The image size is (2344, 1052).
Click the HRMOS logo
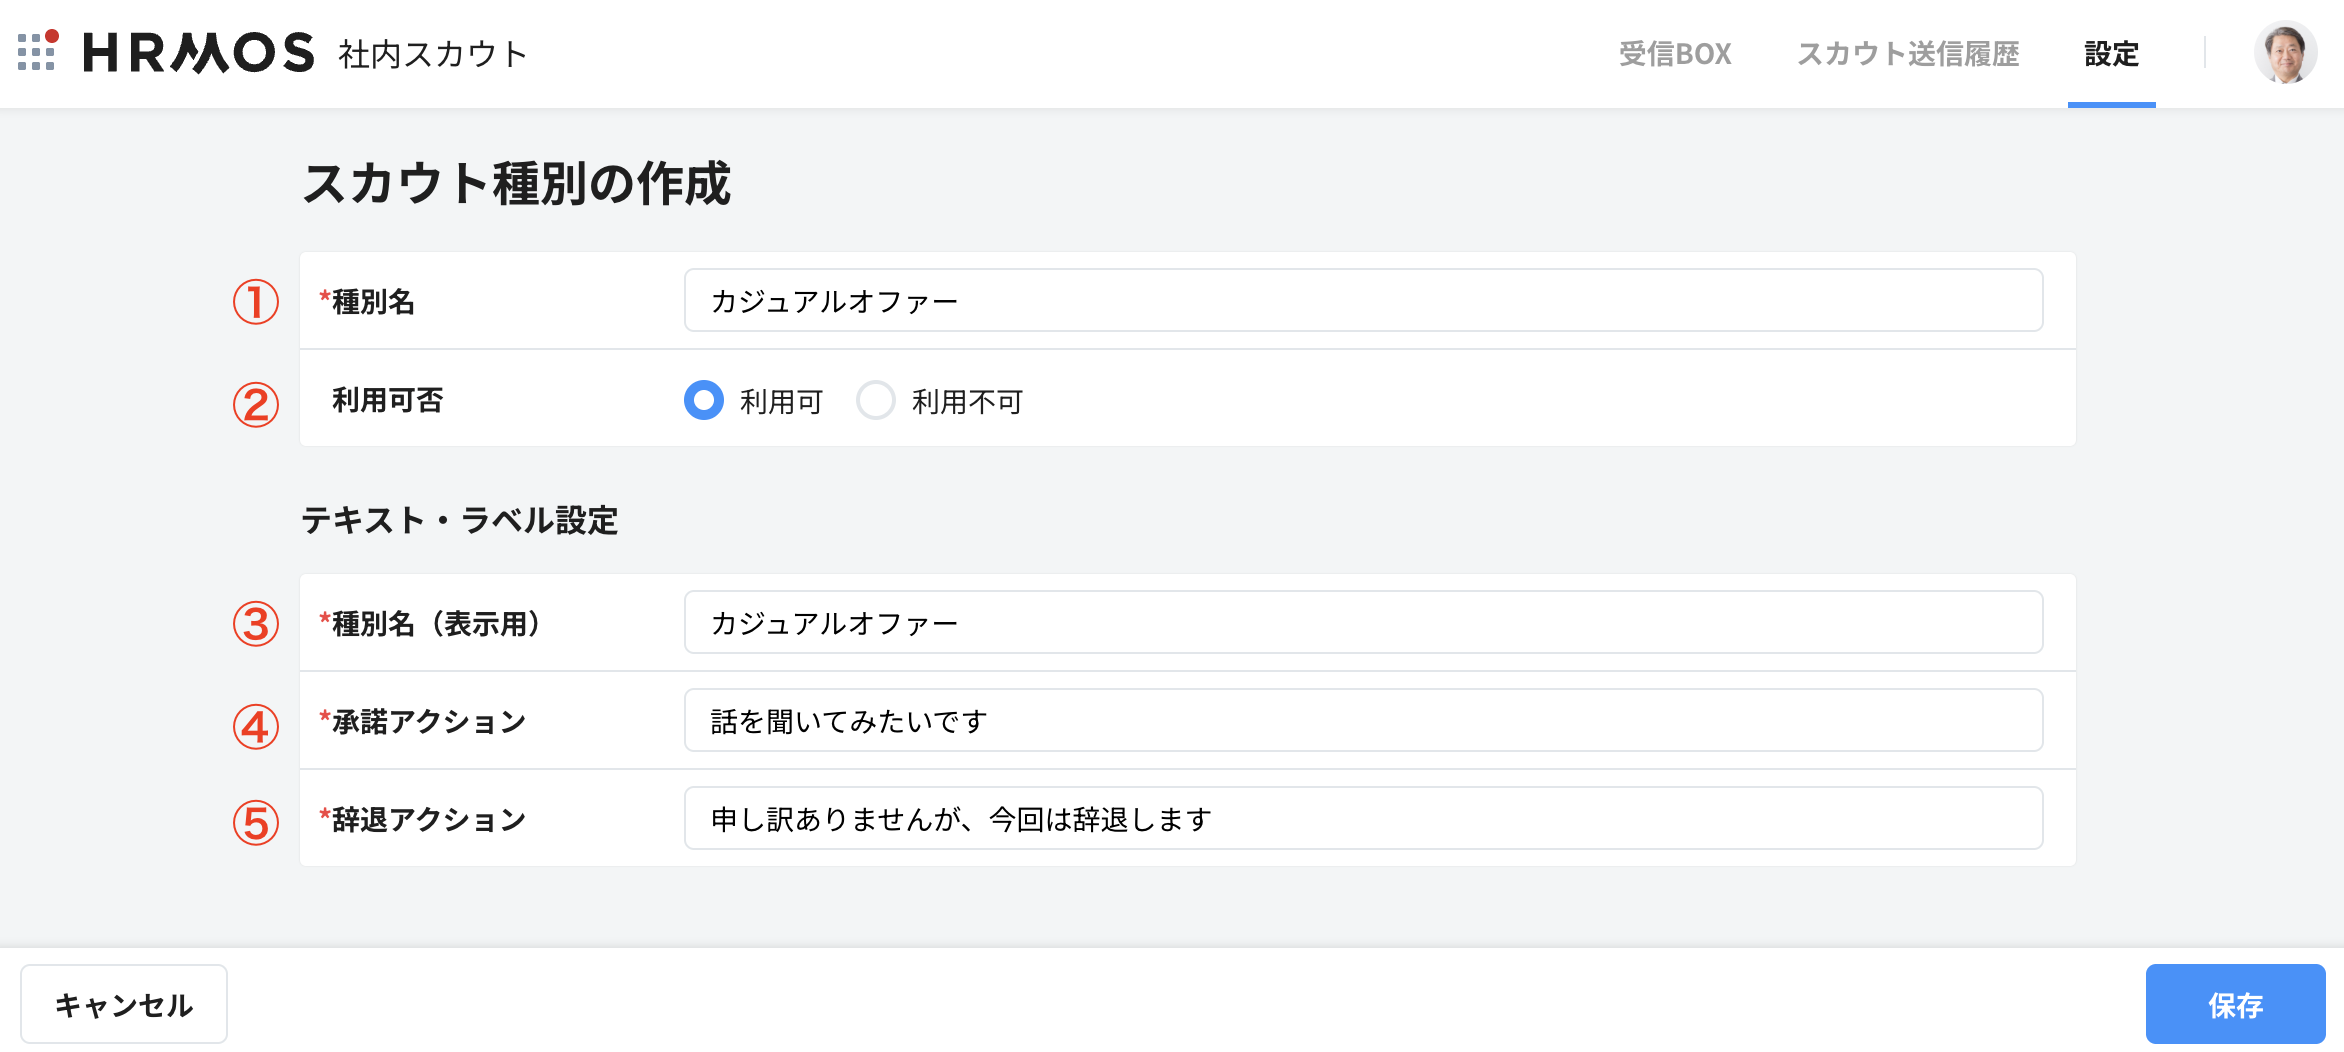click(x=198, y=53)
